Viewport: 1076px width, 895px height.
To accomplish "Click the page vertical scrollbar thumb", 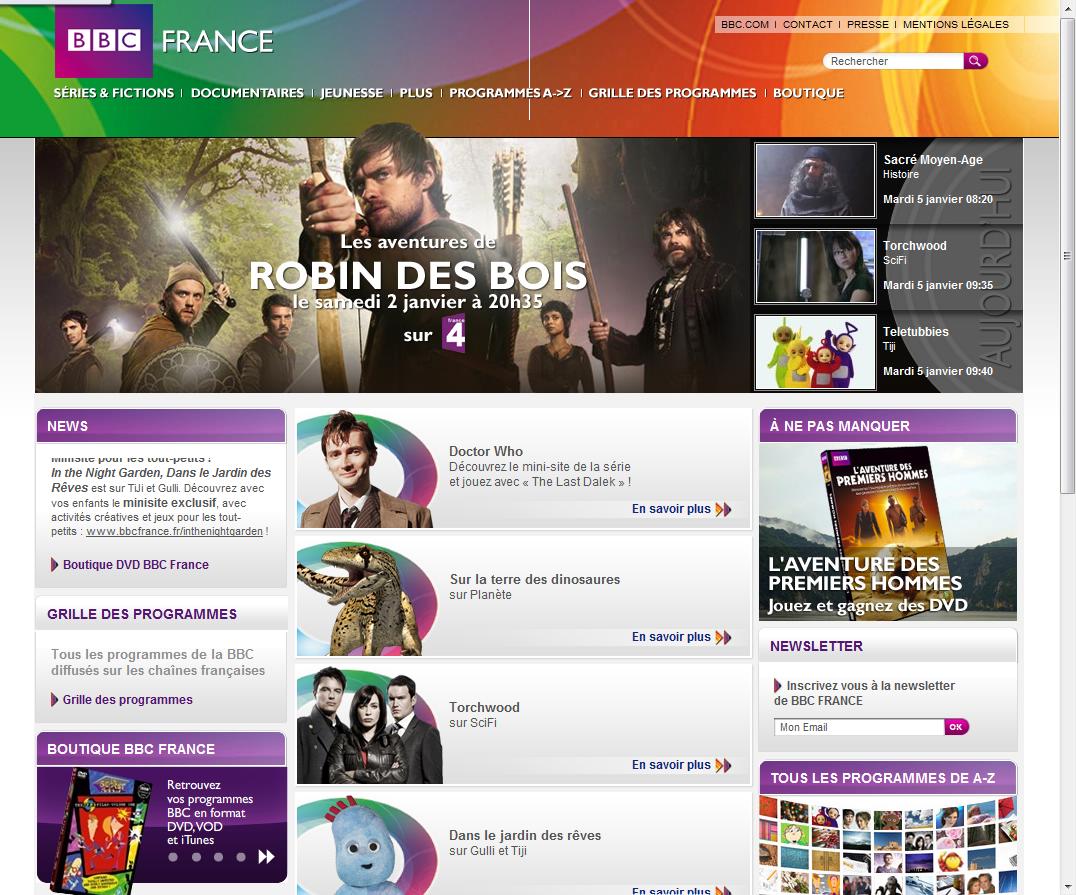I will click(x=1067, y=255).
